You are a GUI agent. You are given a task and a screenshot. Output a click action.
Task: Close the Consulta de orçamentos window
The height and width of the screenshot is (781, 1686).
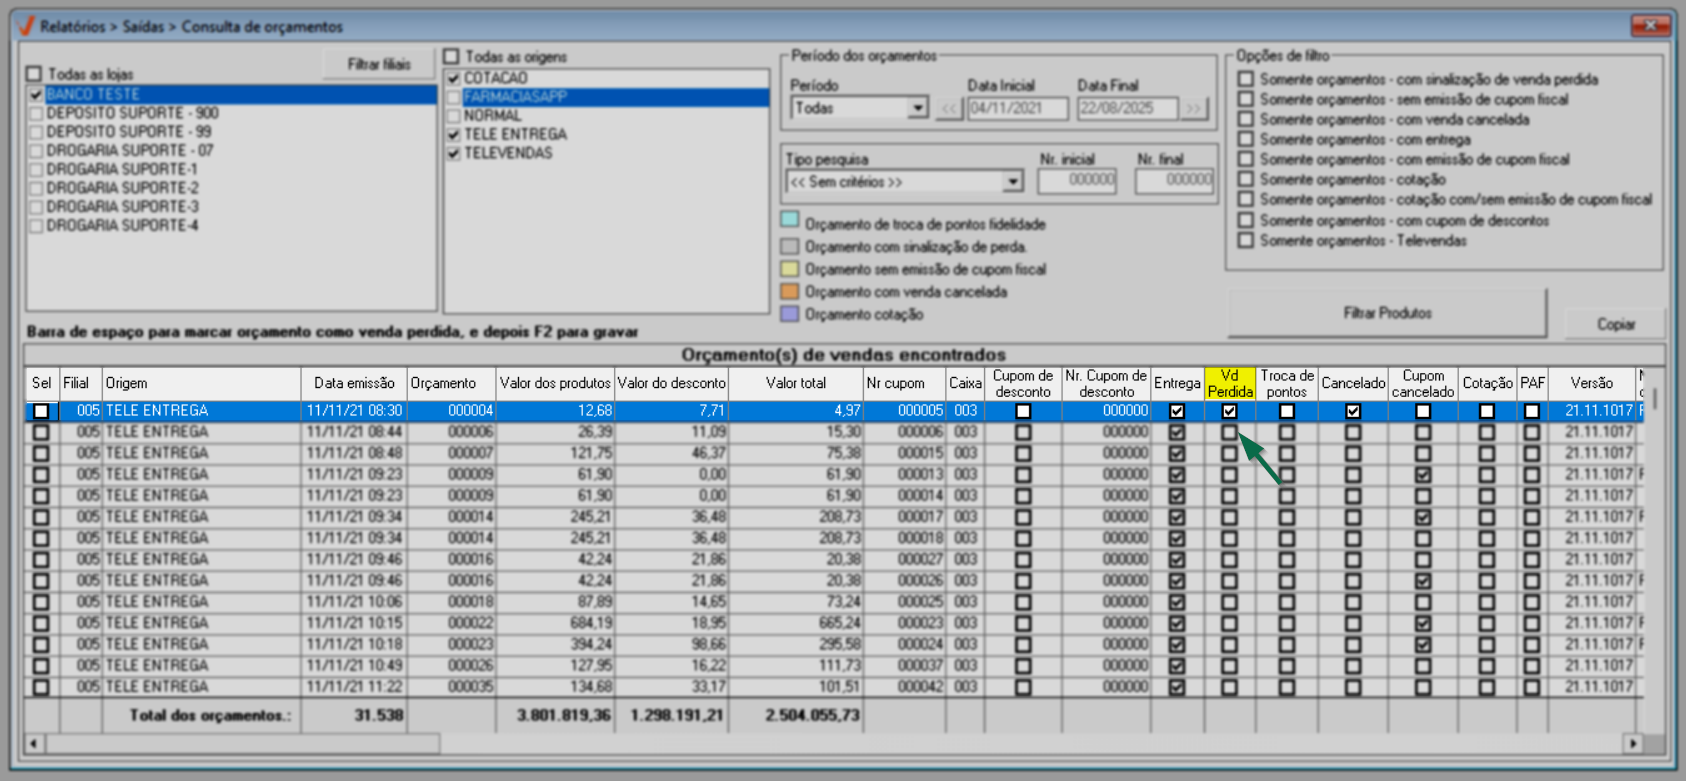(1650, 25)
